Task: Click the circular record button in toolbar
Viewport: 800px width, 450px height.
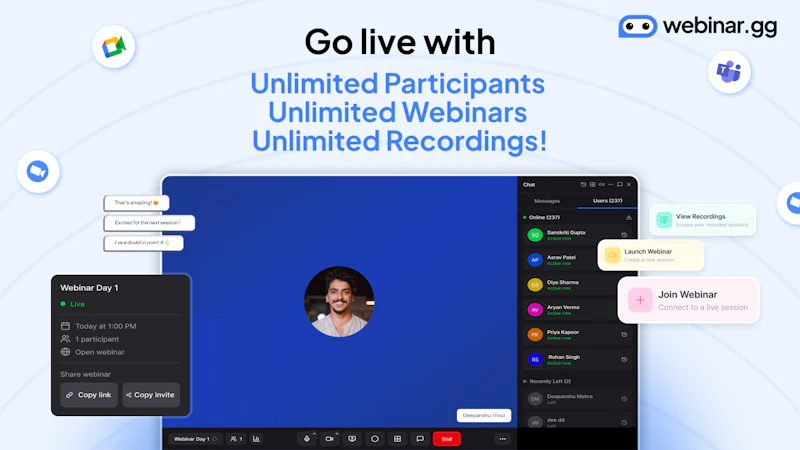Action: [x=374, y=439]
